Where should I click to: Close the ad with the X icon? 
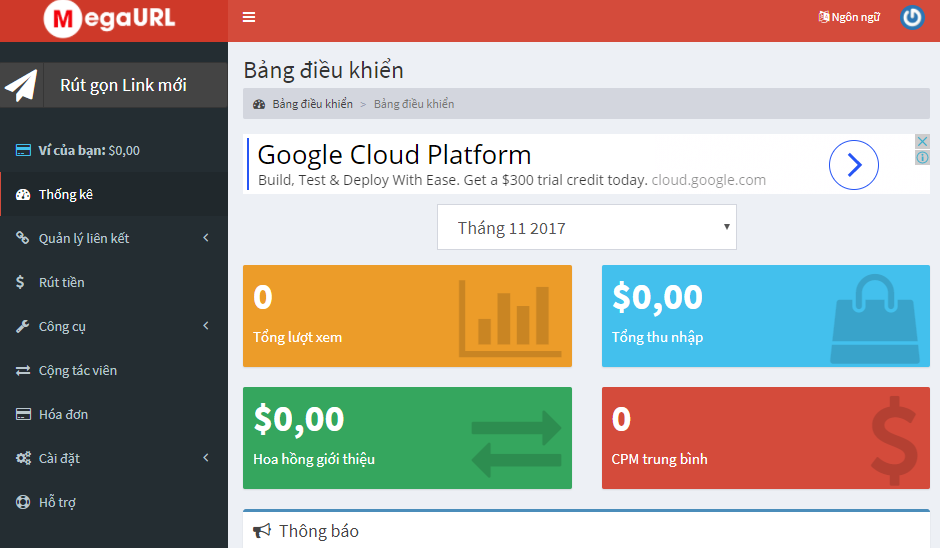coord(922,142)
